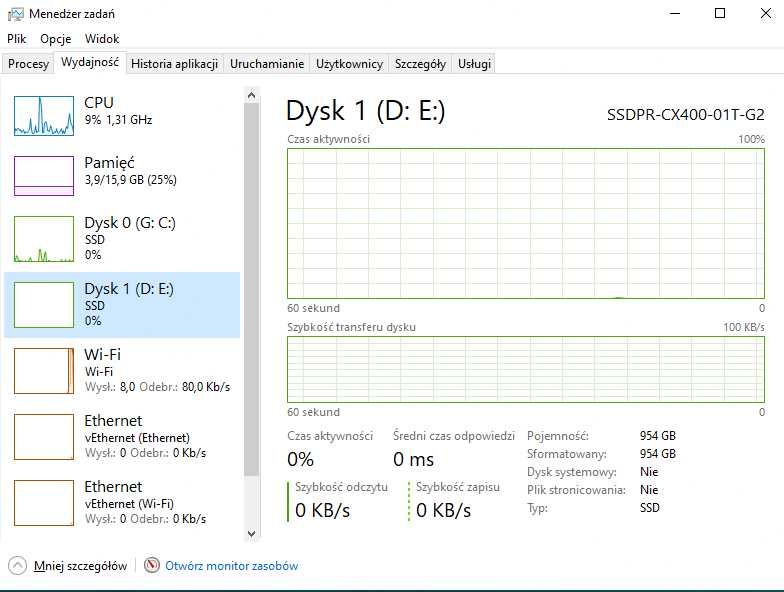Select the Pamięć memory graph thumbnail
Viewport: 784px width, 592px height.
(x=44, y=176)
